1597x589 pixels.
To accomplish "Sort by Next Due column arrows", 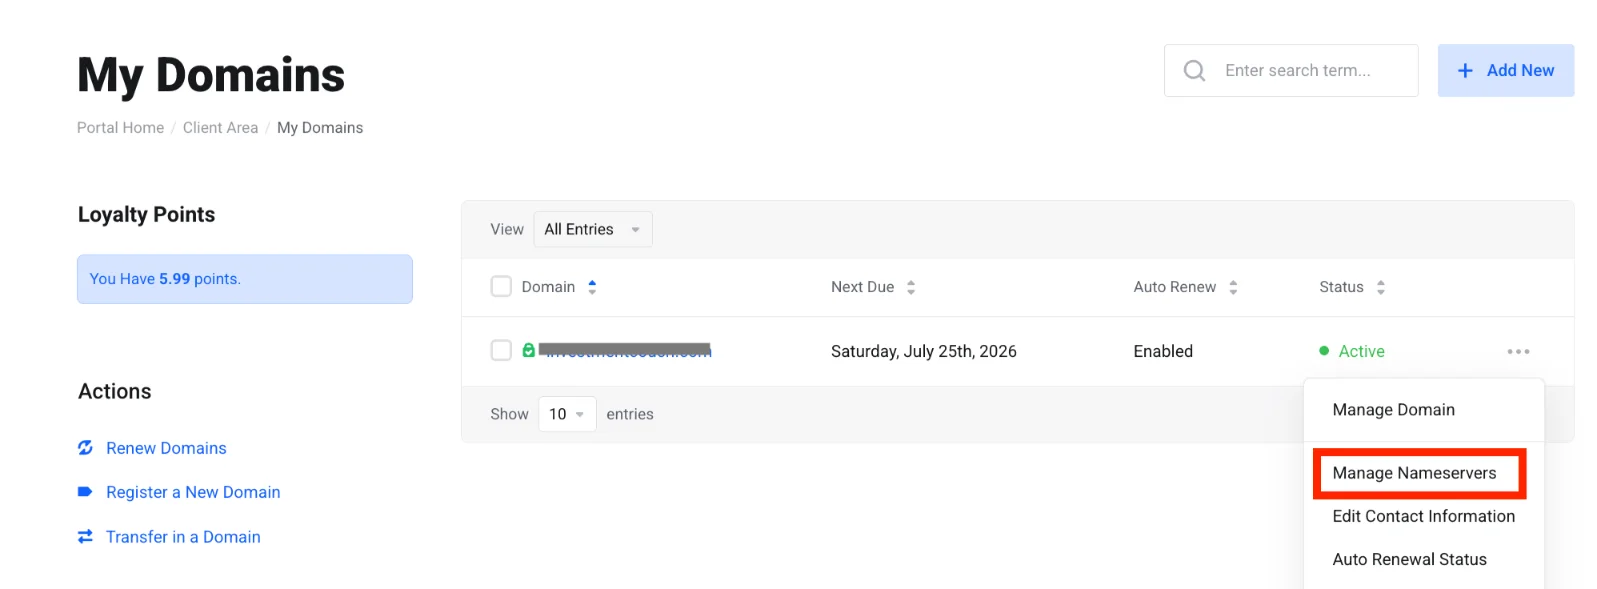I will 911,287.
